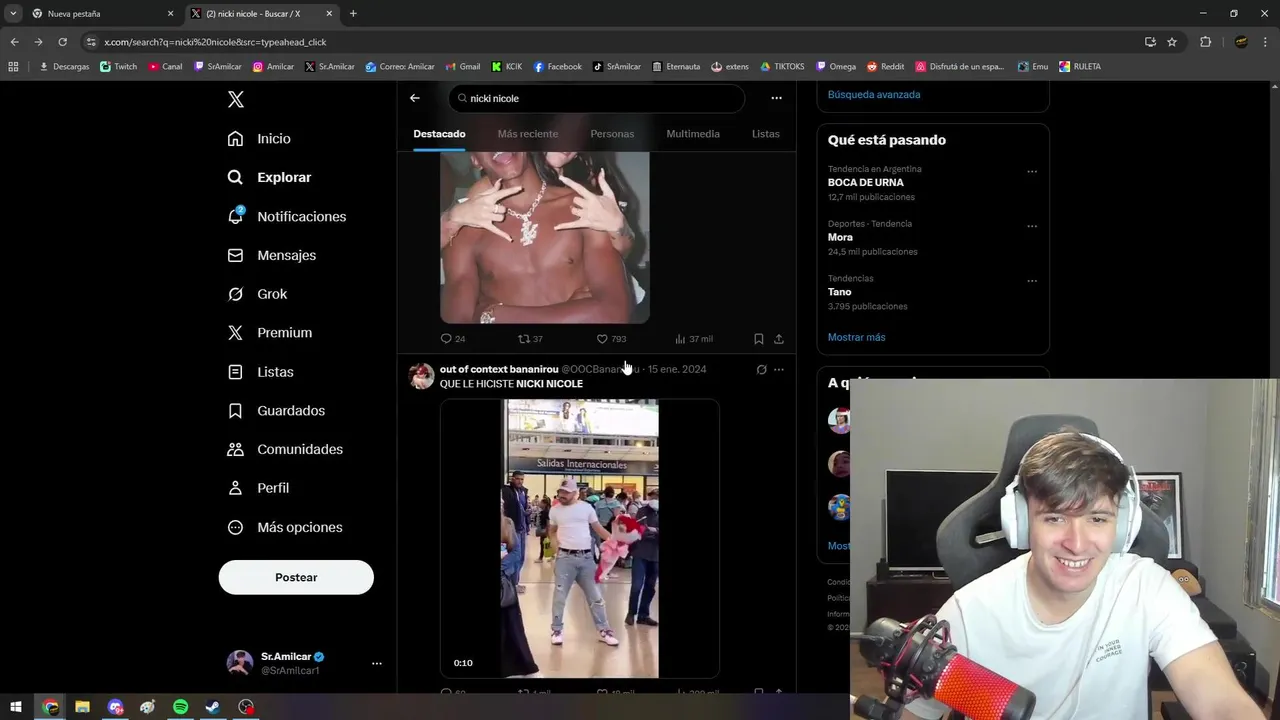
Task: Open the Windows Start menu
Action: click(16, 707)
